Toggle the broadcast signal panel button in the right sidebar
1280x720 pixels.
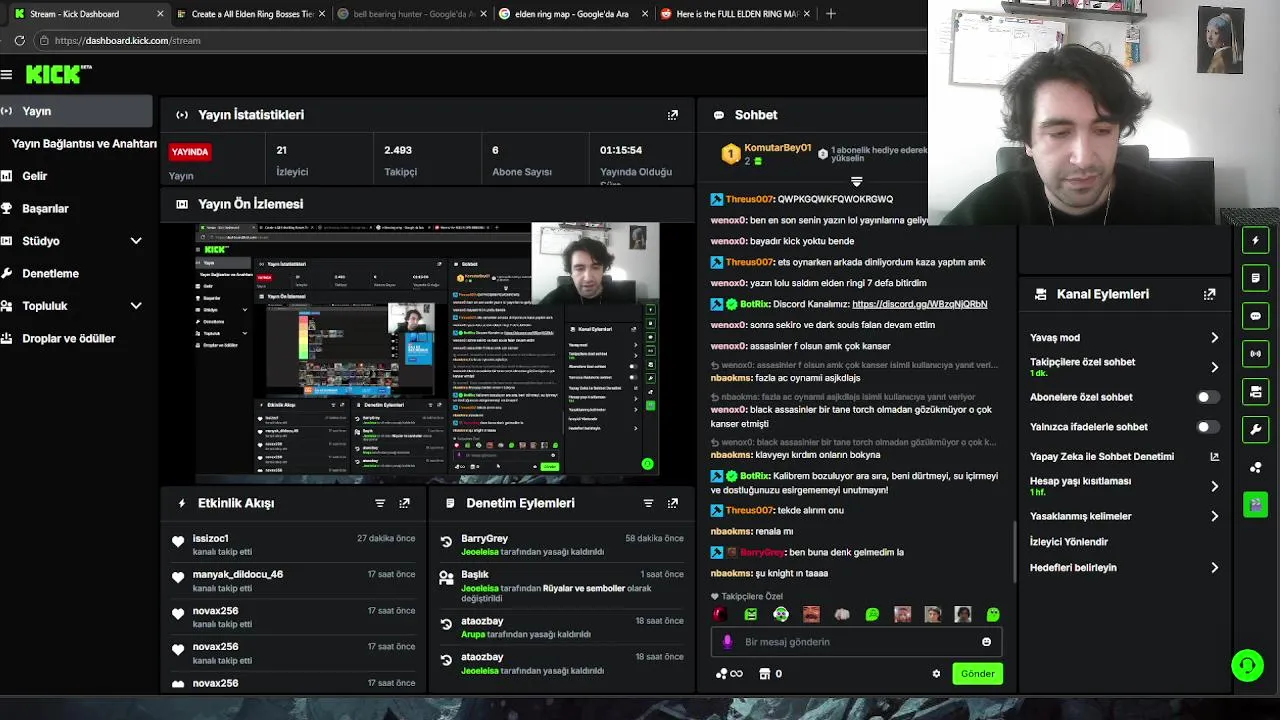point(1256,353)
